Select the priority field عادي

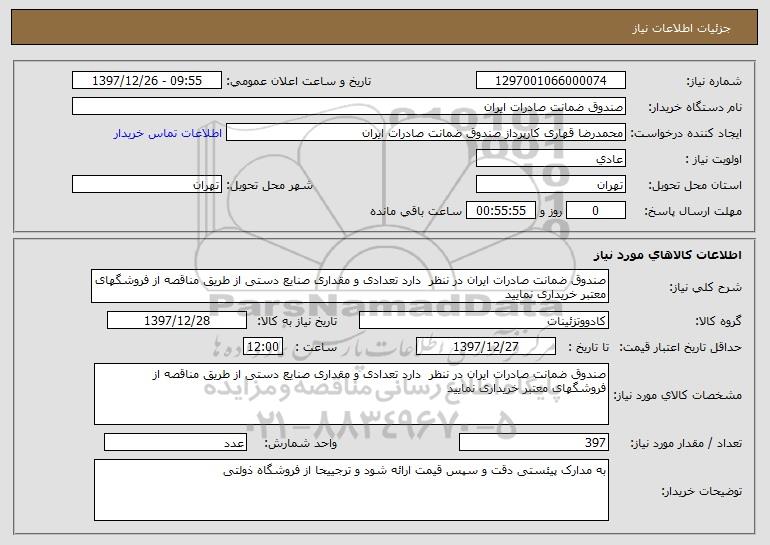click(550, 159)
